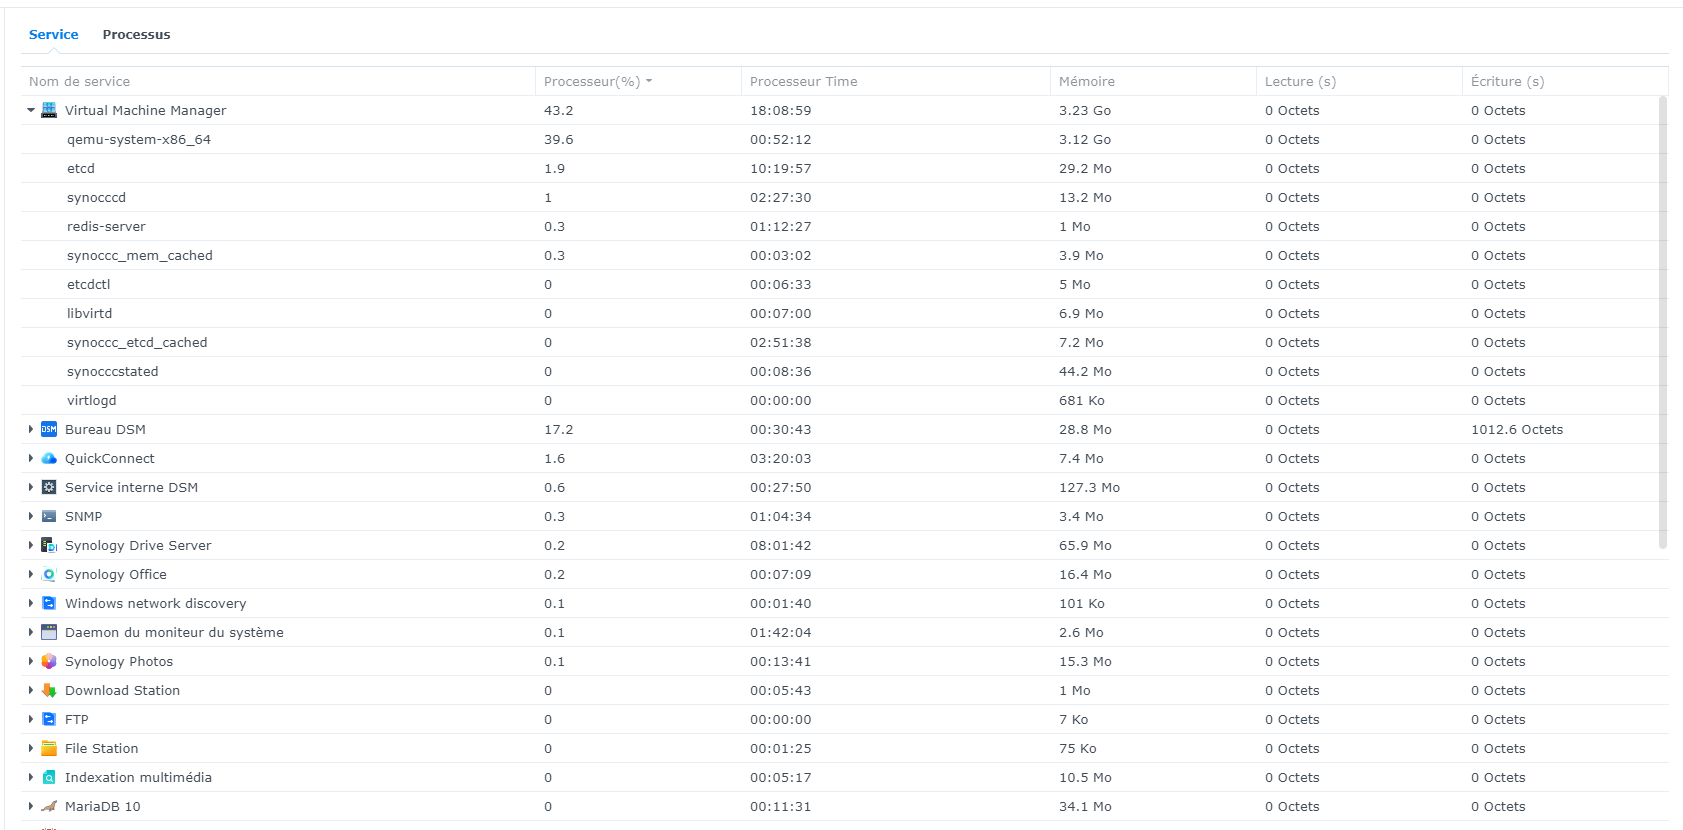The height and width of the screenshot is (830, 1683).
Task: Click the File Station folder icon
Action: tap(49, 748)
